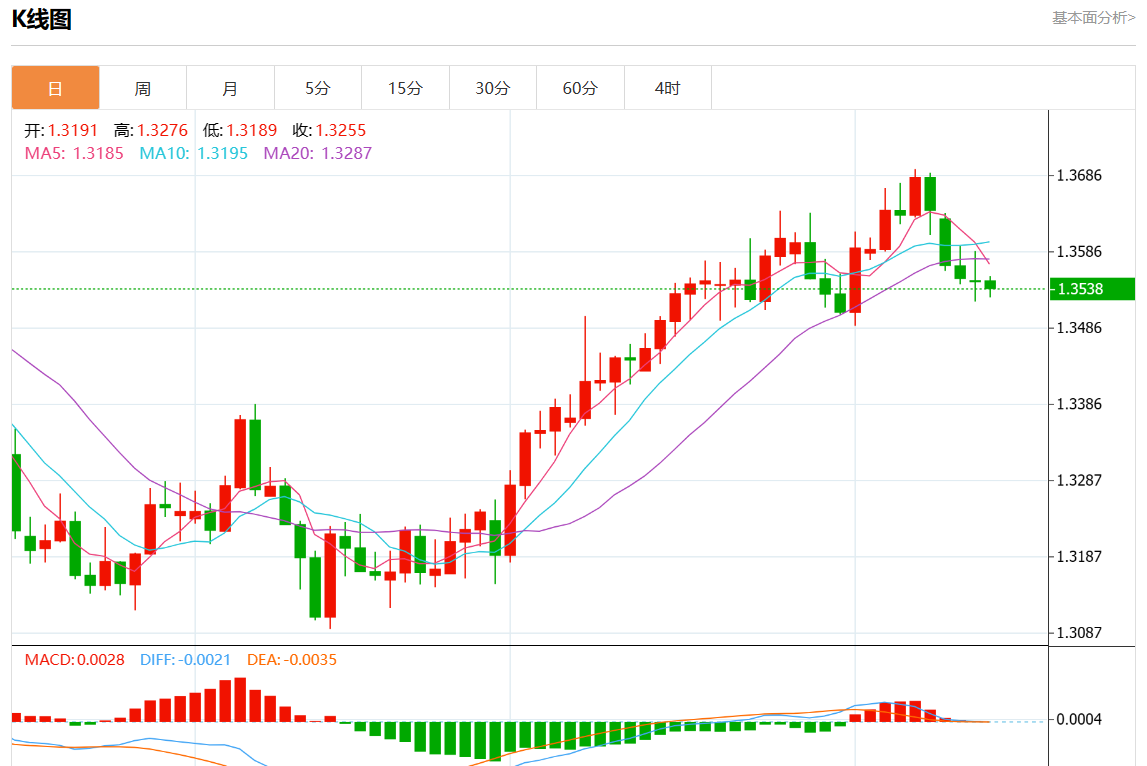Open the 15分 interval tab
The width and height of the screenshot is (1147, 766).
pyautogui.click(x=405, y=88)
